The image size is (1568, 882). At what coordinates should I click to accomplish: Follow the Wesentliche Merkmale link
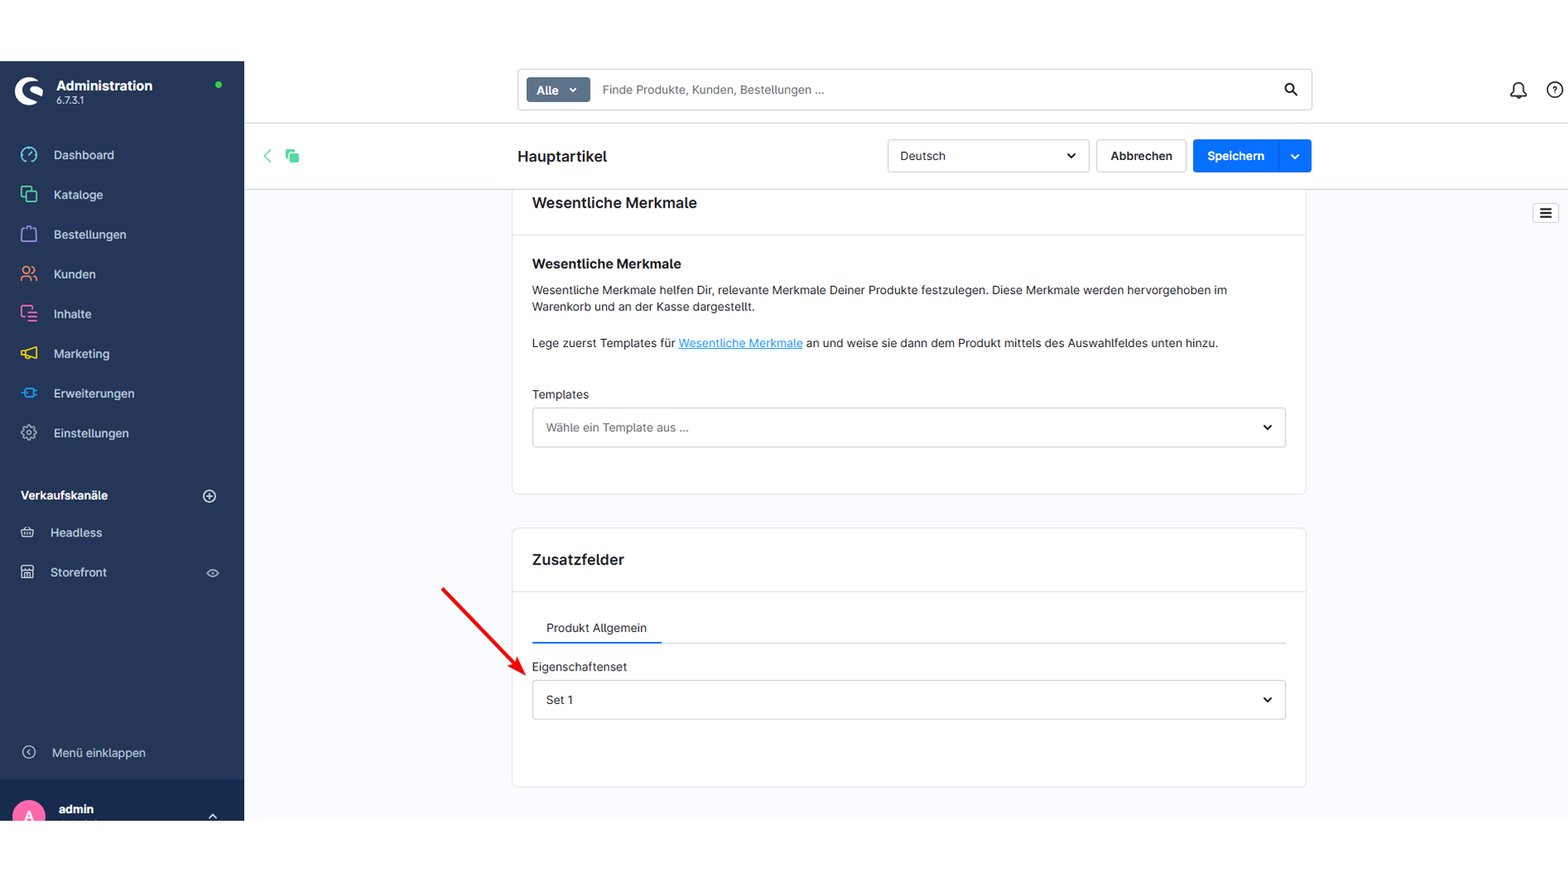coord(740,343)
